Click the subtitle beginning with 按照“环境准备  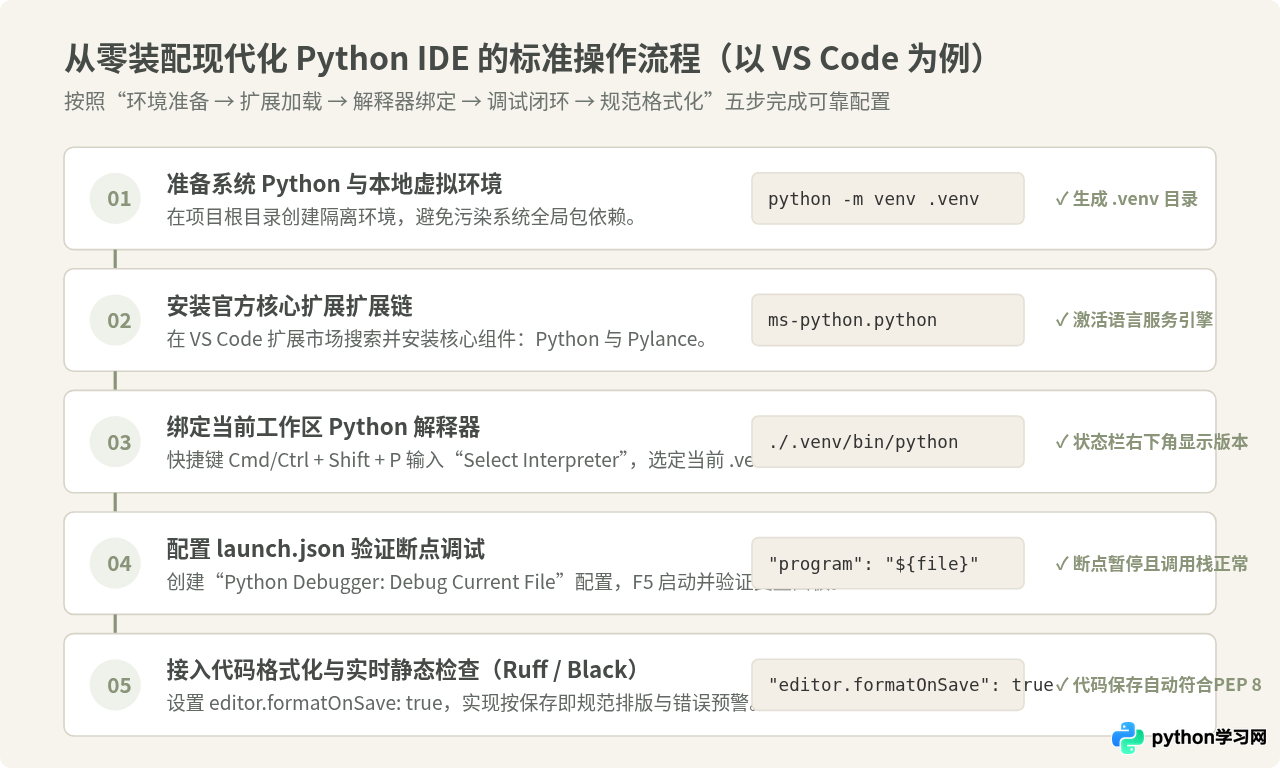(x=477, y=101)
